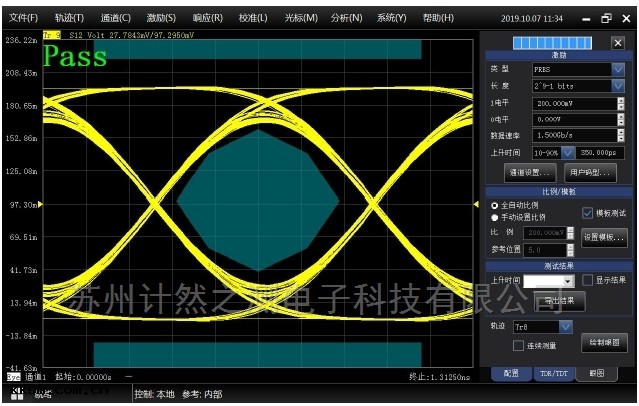Expand the 长度 bits dropdown
Screen dimensions: 639x406
[617, 86]
